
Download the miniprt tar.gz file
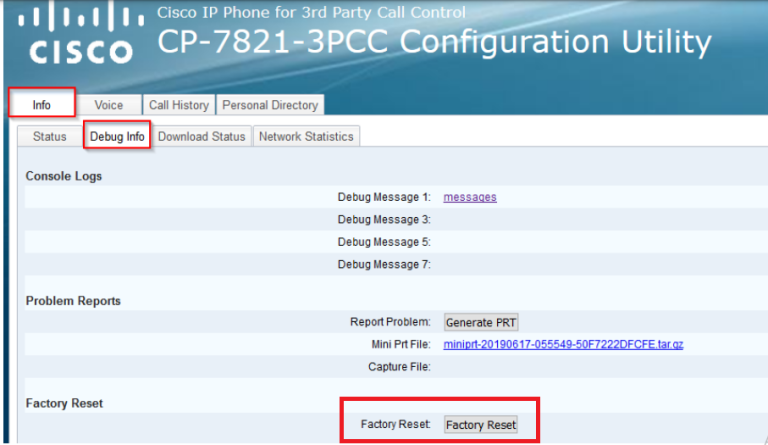(563, 344)
